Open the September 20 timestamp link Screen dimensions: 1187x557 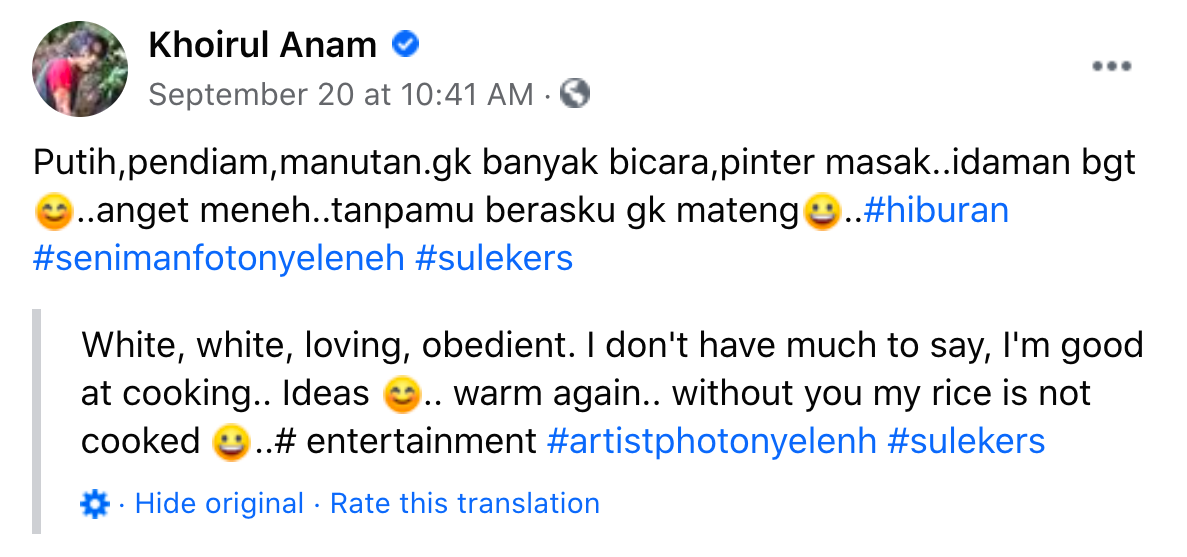[x=340, y=95]
